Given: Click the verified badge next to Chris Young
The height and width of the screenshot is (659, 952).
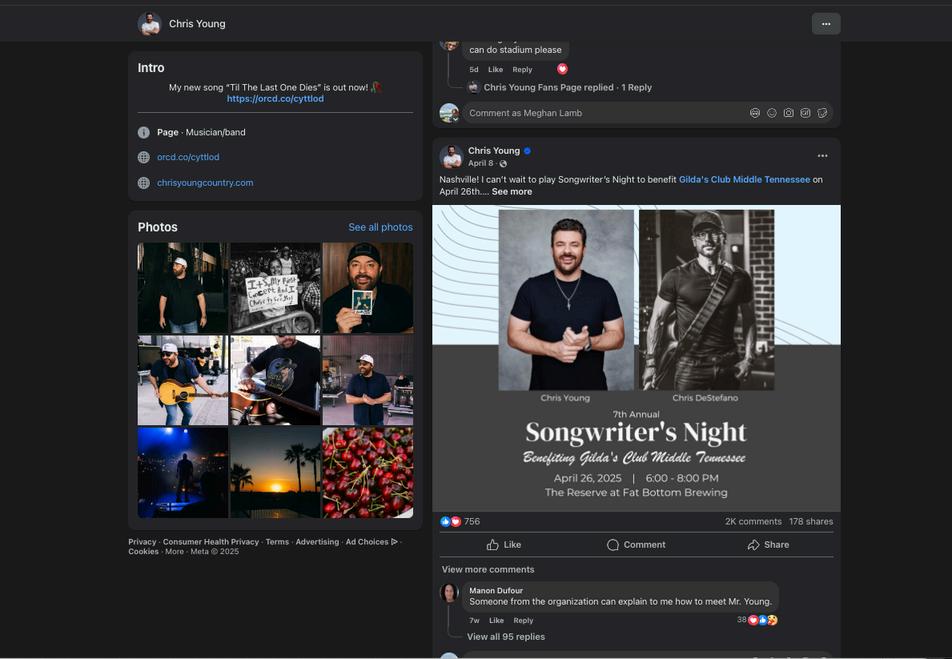Looking at the screenshot, I should coord(528,151).
